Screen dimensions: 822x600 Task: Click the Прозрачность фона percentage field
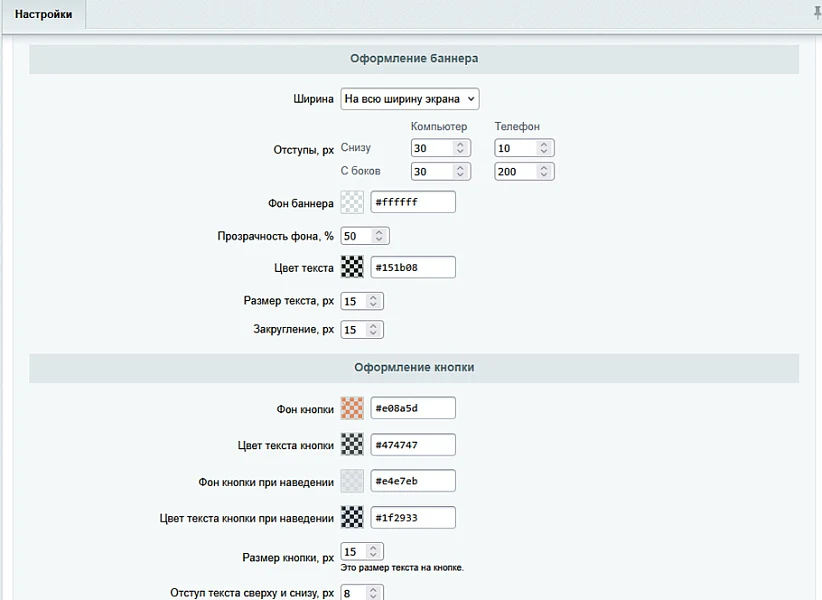click(x=365, y=236)
